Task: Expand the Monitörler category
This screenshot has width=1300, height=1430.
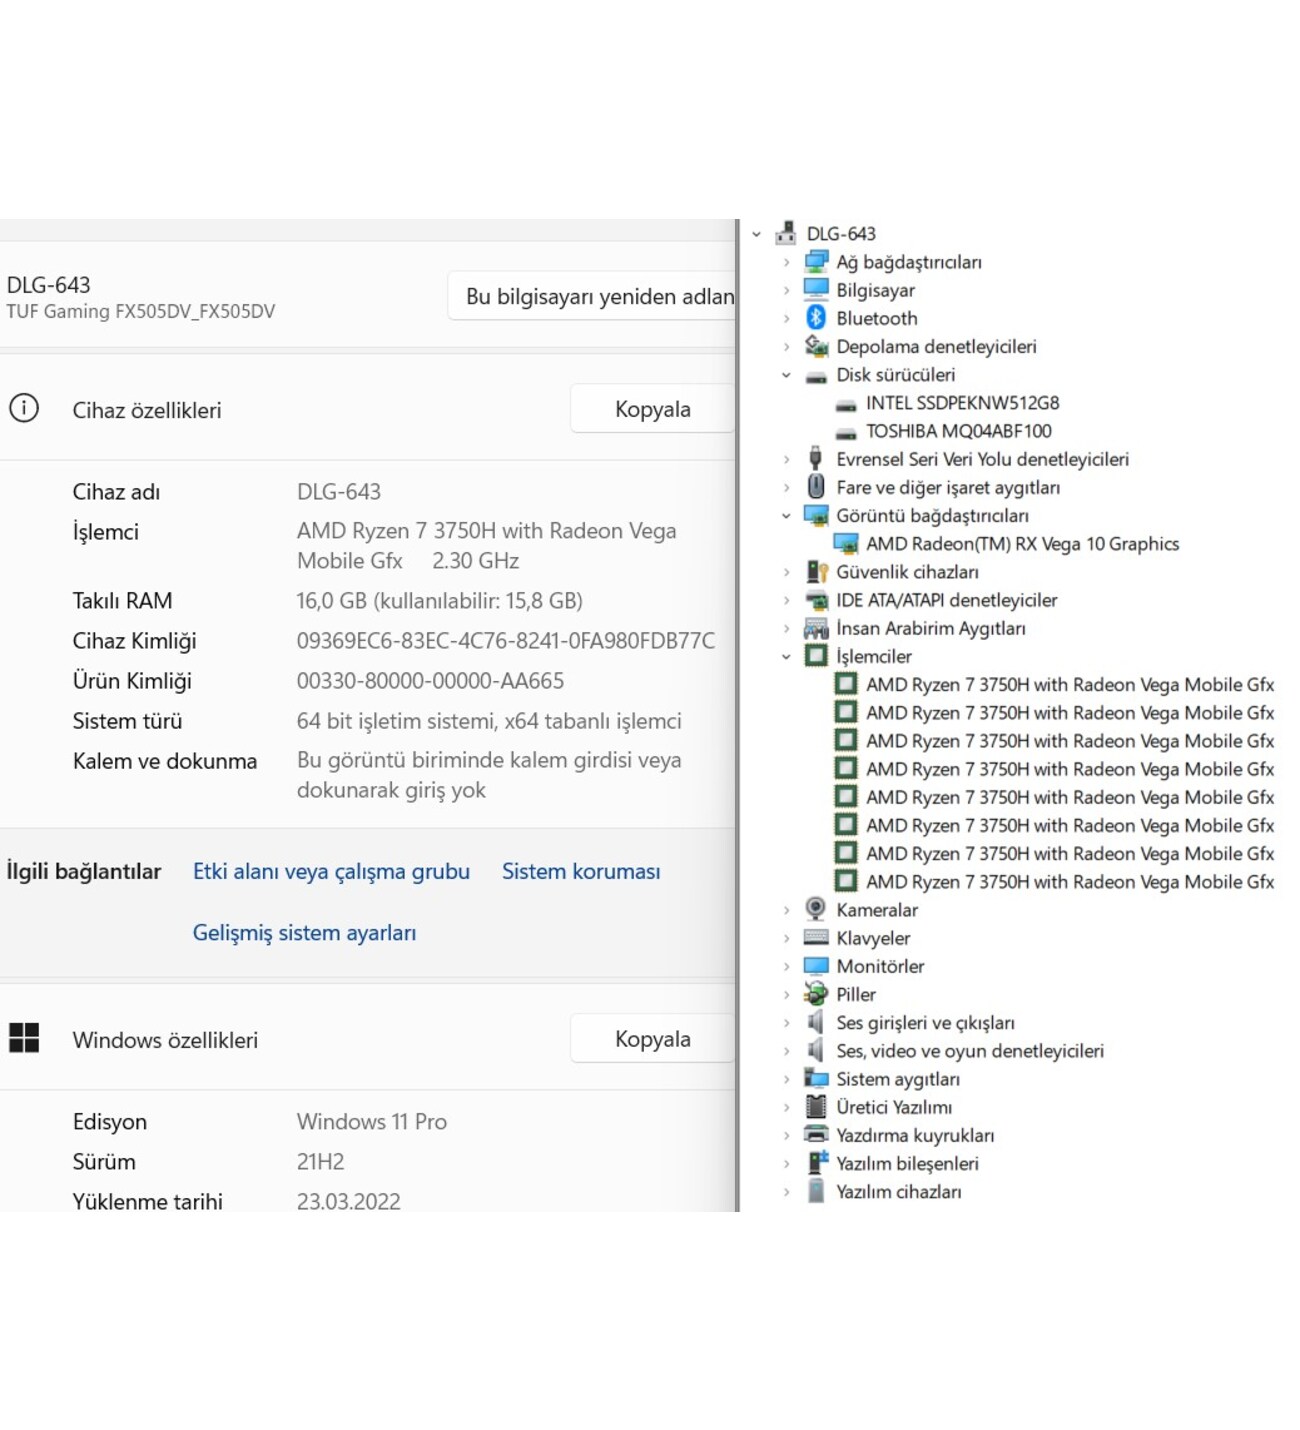Action: click(786, 966)
